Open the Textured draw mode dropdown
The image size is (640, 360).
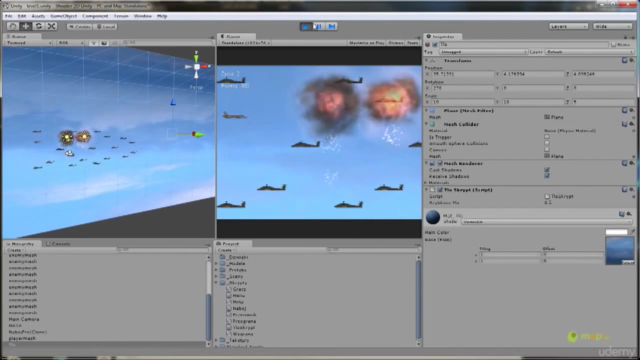pyautogui.click(x=29, y=43)
